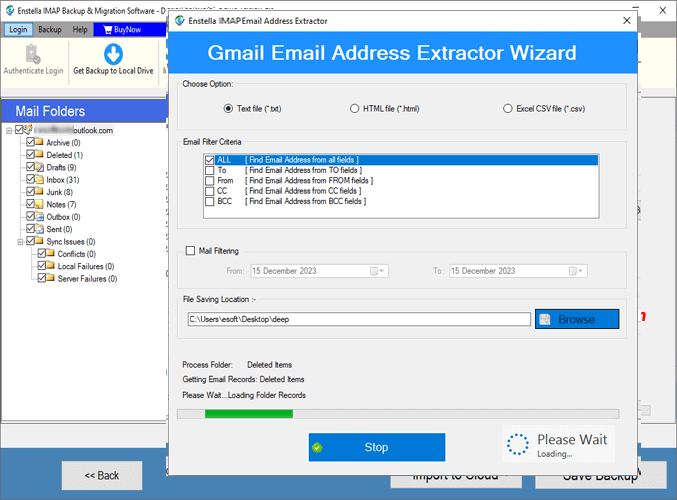Click the Junk folder icon
Screen dimensions: 677x500
click(x=39, y=191)
